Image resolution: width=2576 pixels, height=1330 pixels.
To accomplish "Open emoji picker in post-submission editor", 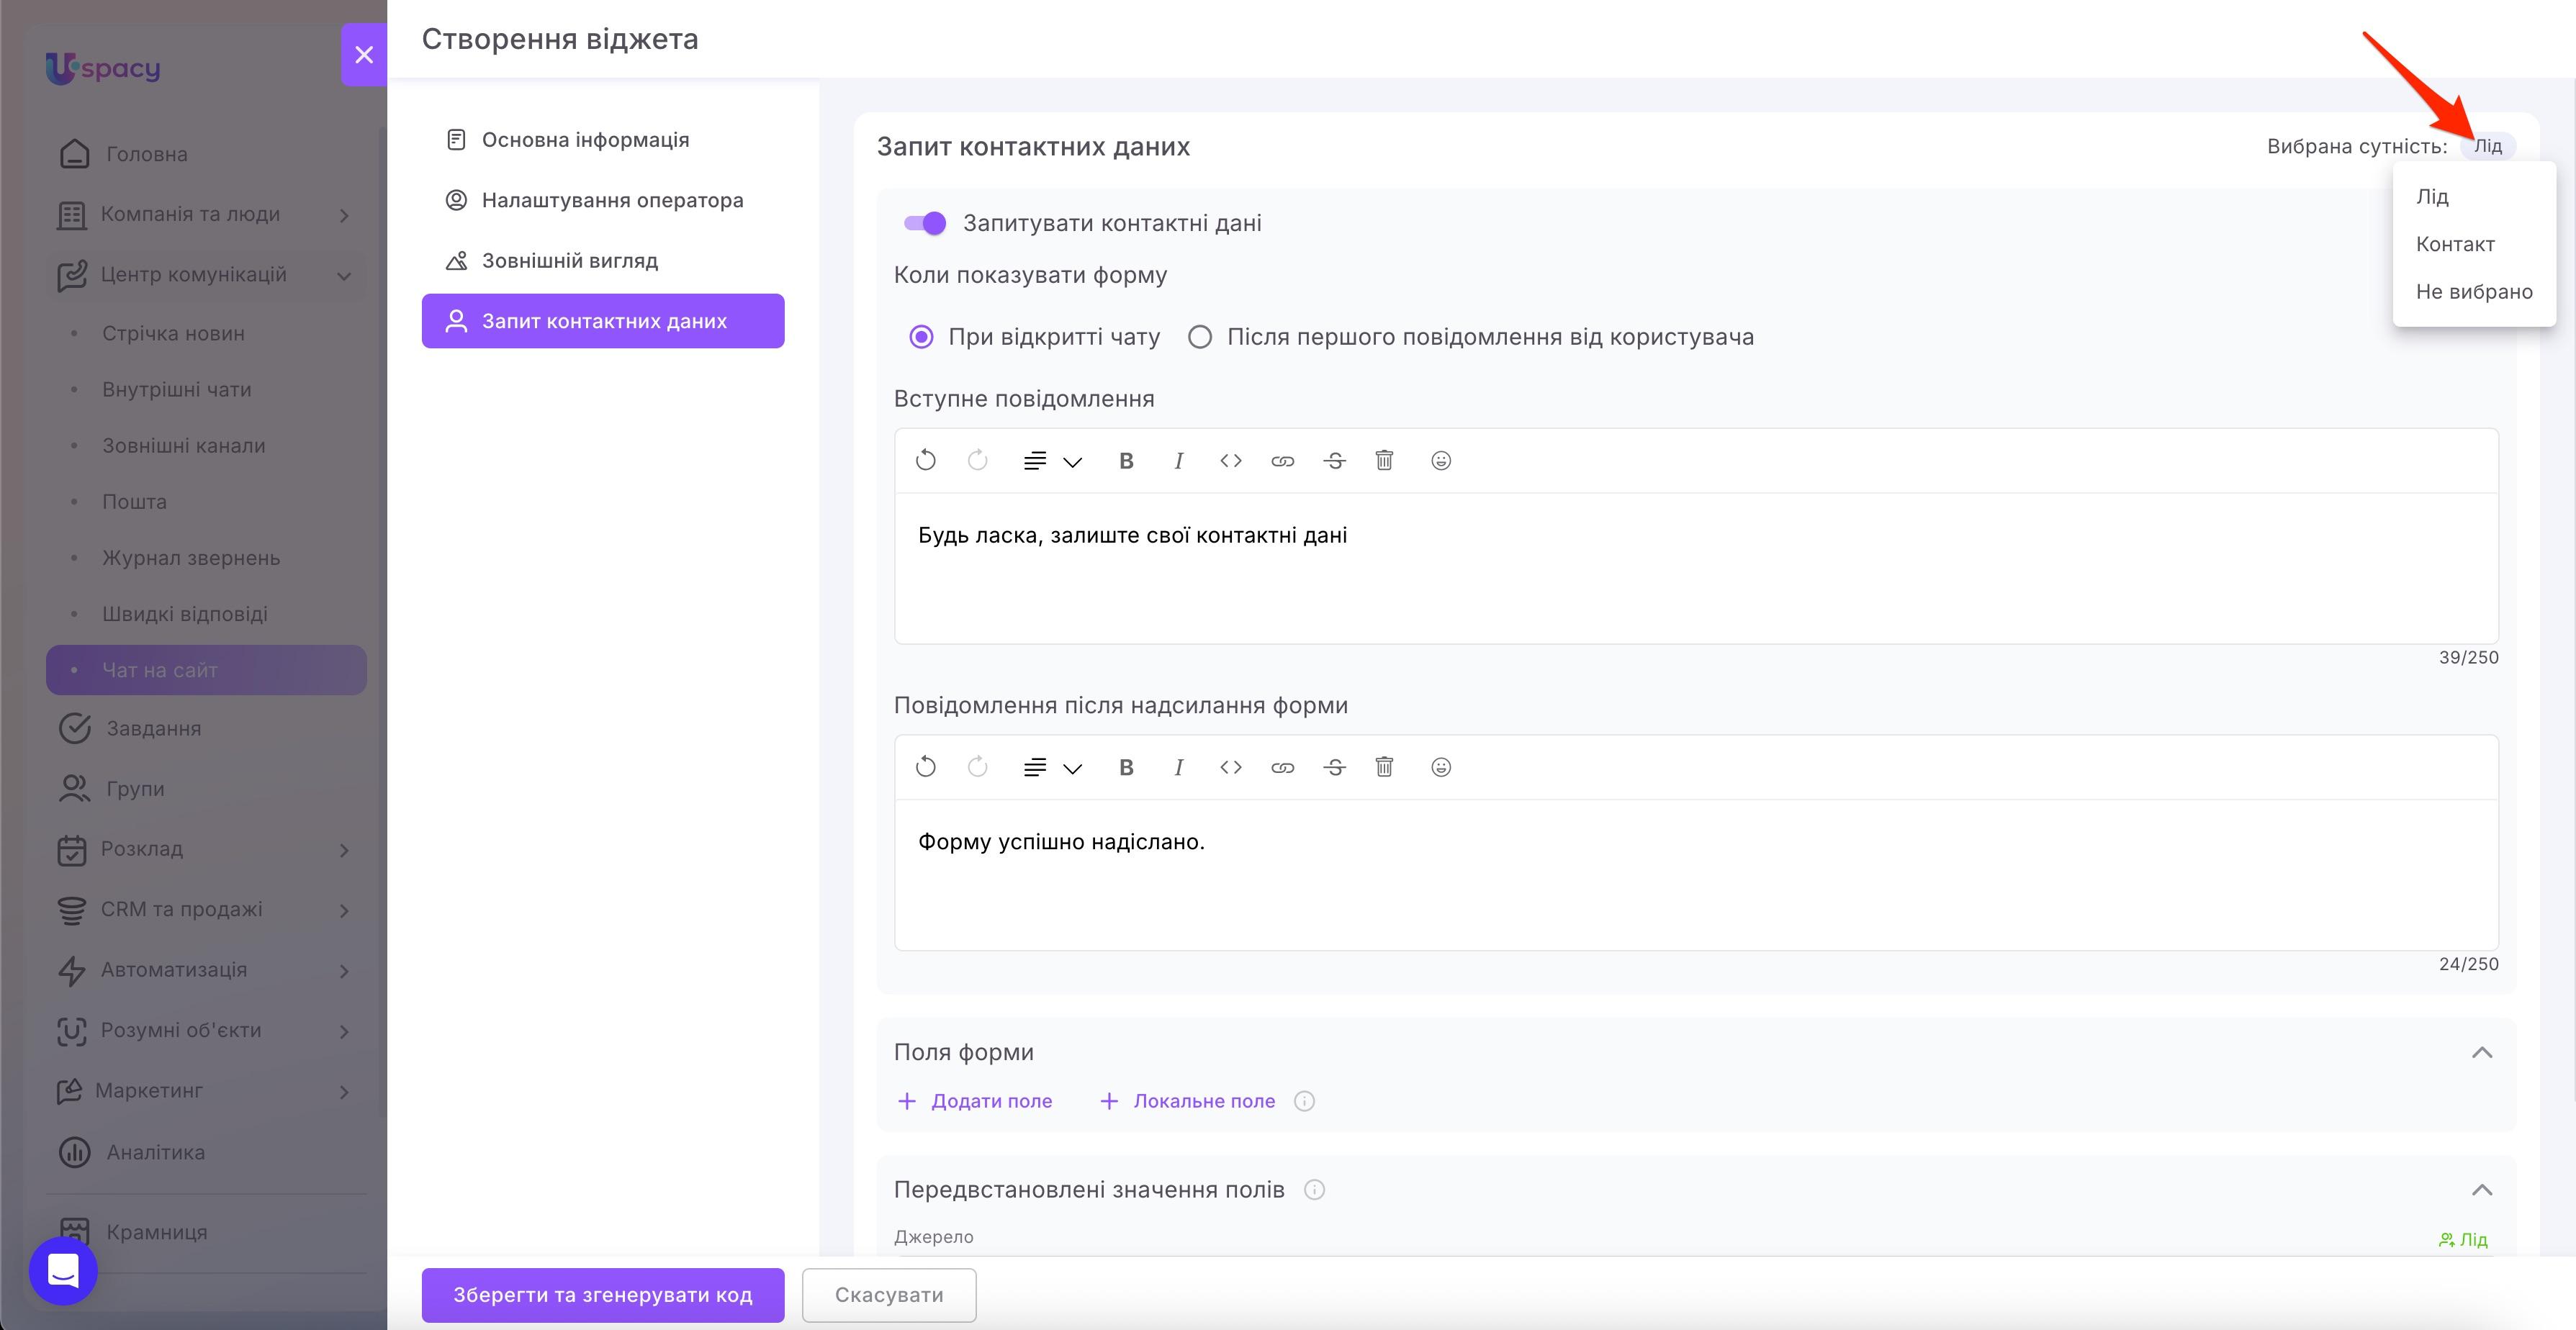I will [x=1441, y=767].
